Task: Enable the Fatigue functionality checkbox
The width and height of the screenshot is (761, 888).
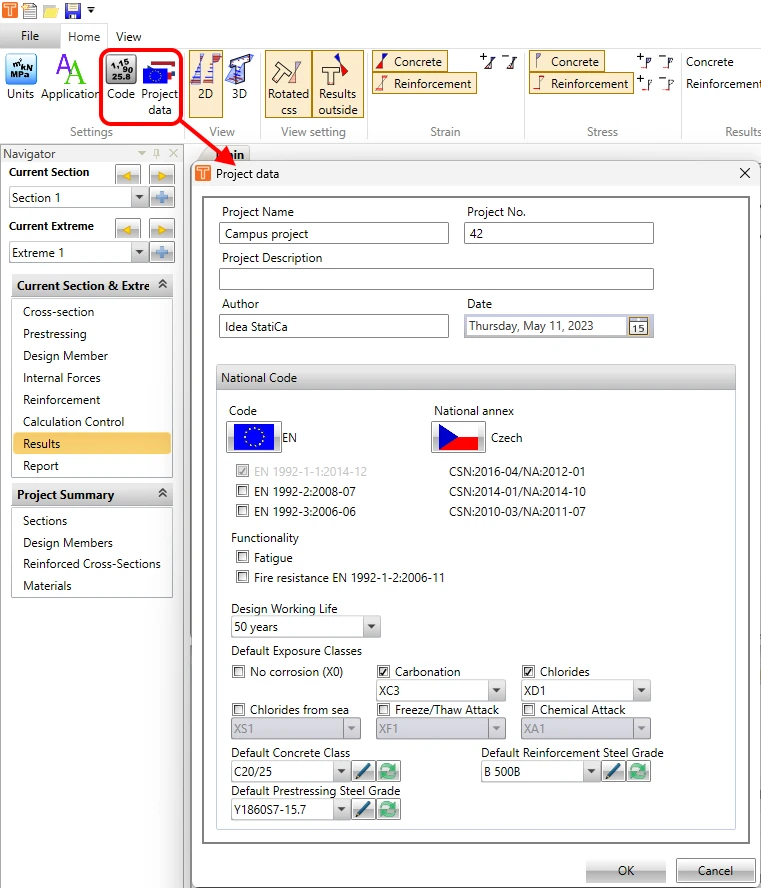Action: [242, 557]
